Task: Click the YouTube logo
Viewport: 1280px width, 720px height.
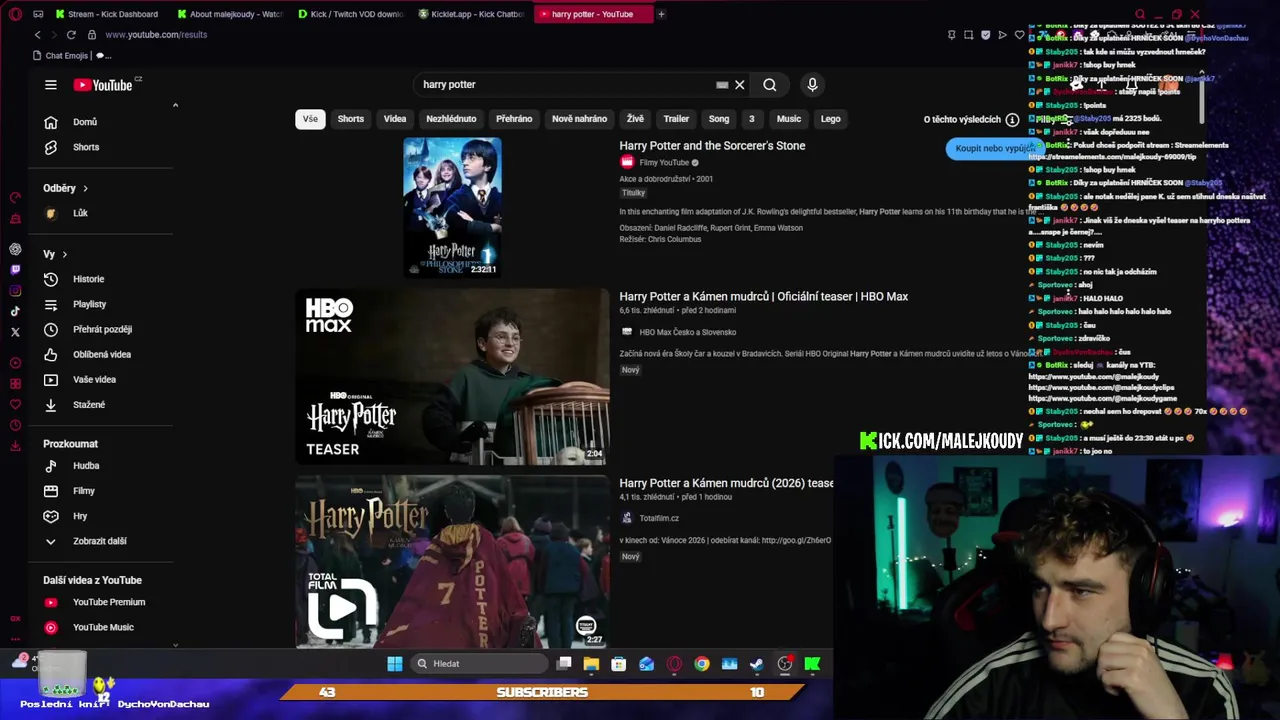Action: pos(104,85)
